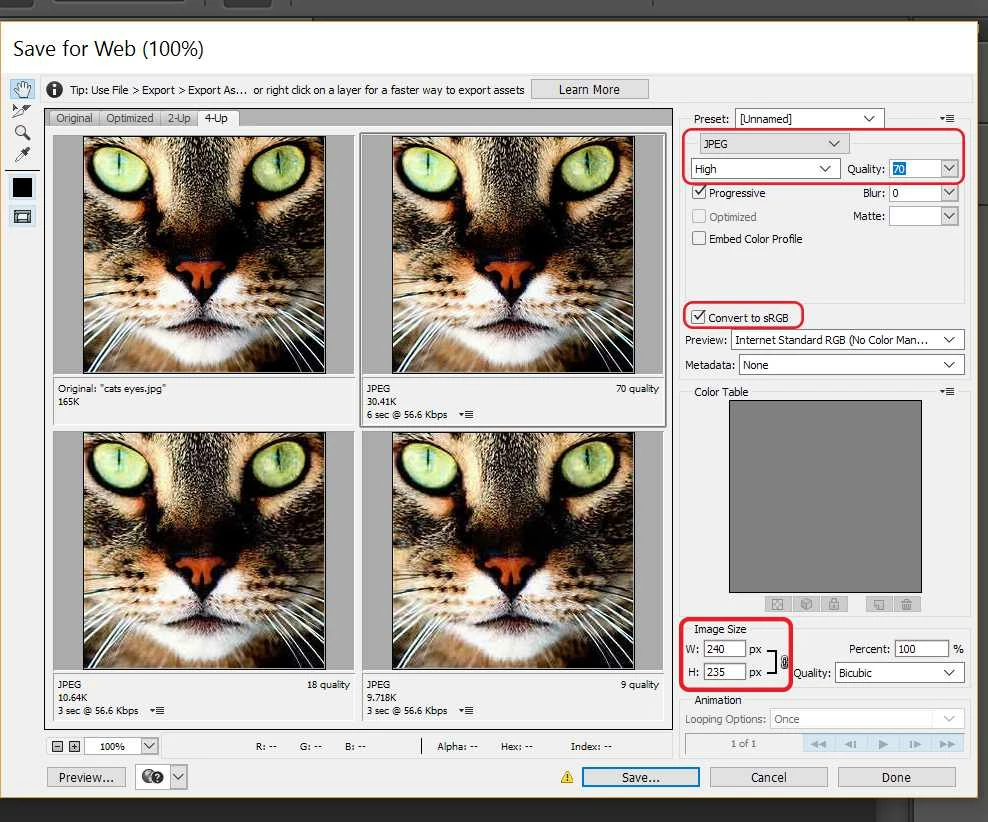
Task: Select the Slice Select tool
Action: pos(21,111)
